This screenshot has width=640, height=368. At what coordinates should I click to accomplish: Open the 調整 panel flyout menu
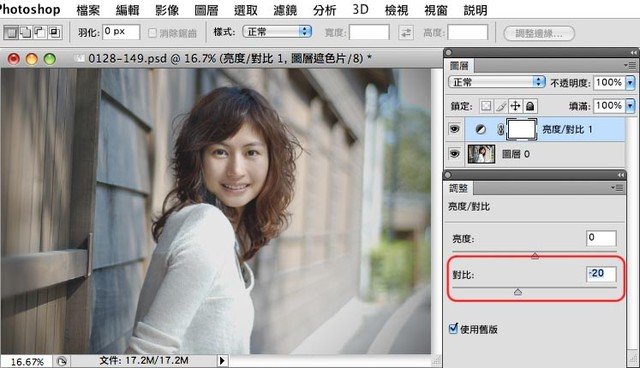click(618, 188)
